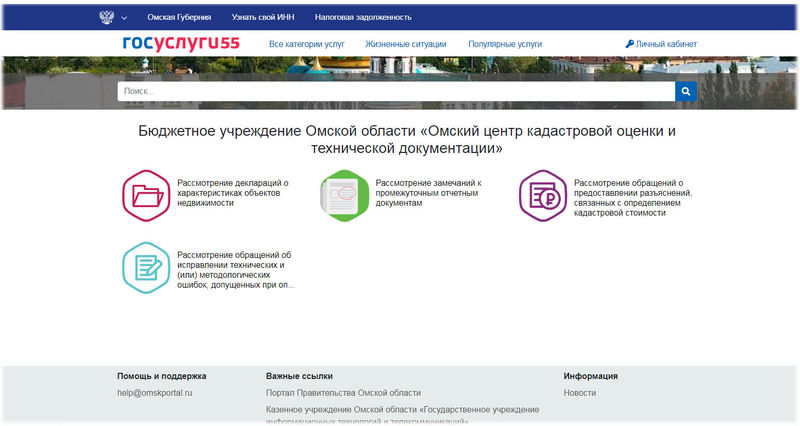Open Рассмотрение обращений о предоставлении разъяснений
The width and height of the screenshot is (800, 426).
point(633,198)
